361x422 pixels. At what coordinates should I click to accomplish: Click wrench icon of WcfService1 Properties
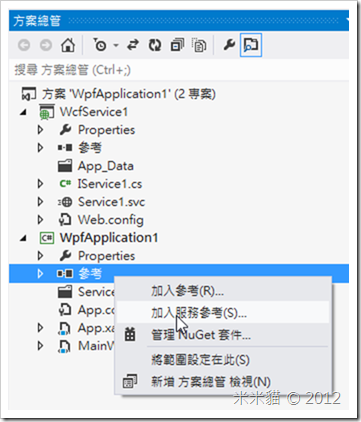65,130
